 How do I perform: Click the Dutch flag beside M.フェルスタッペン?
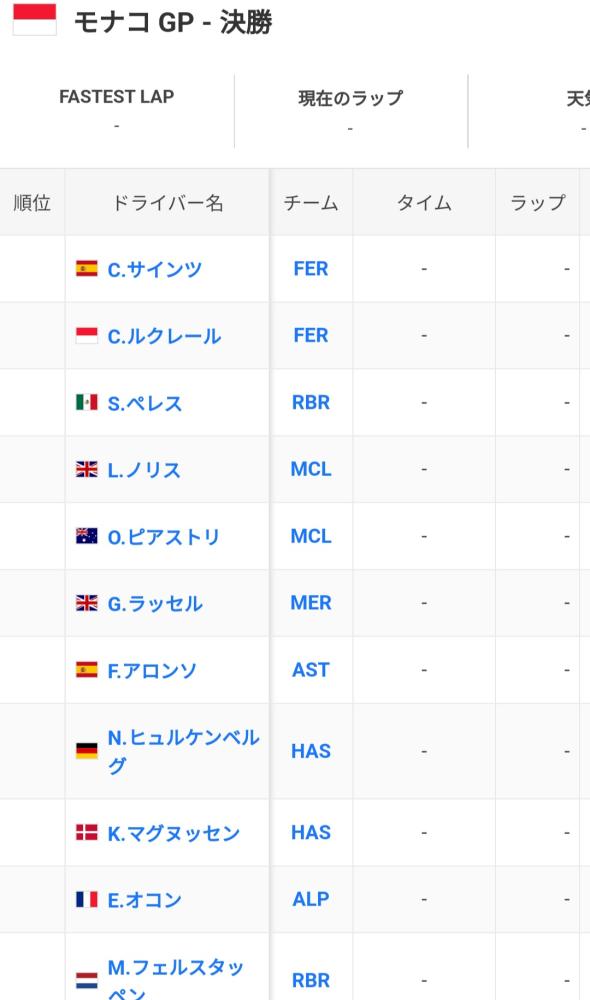(x=87, y=980)
